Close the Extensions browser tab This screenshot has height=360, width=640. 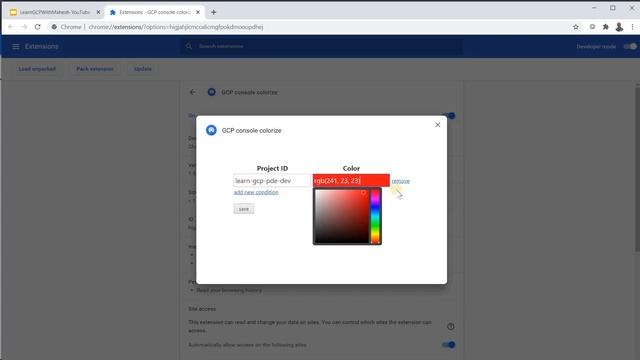pos(198,12)
